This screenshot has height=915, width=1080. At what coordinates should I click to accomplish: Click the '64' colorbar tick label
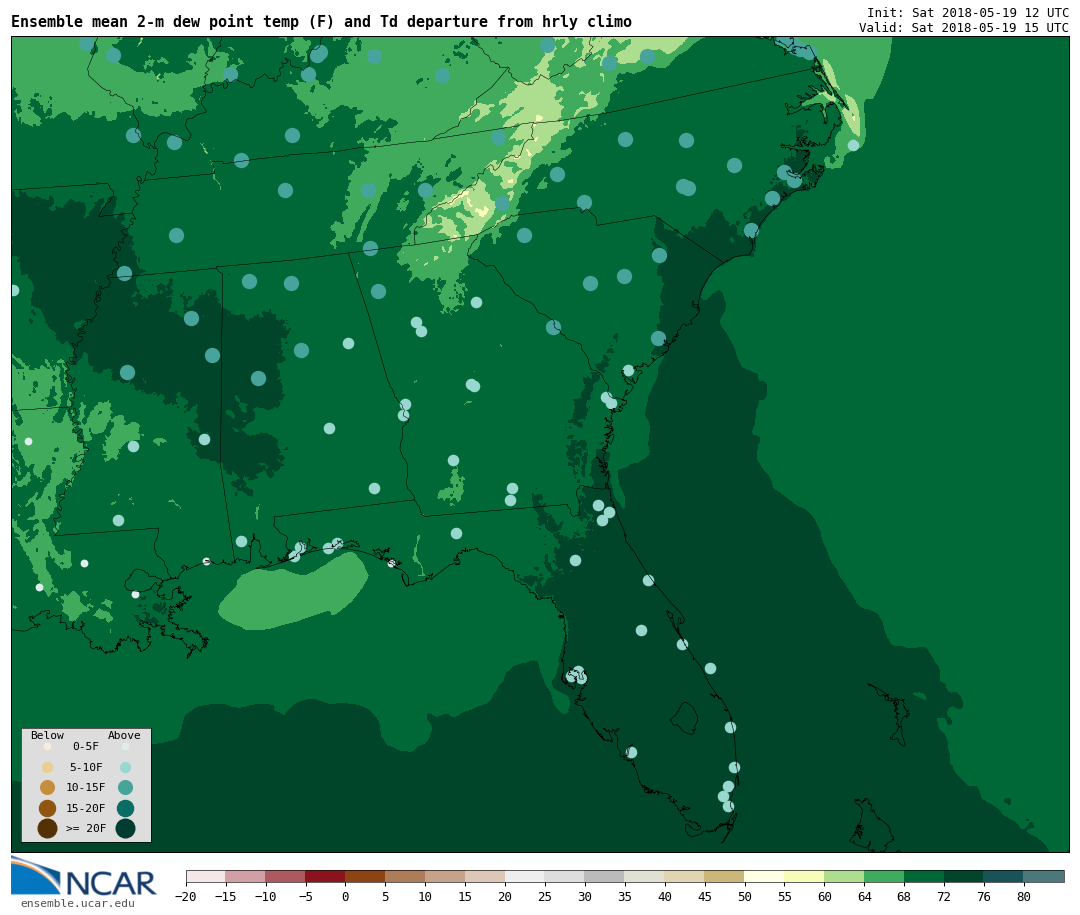point(864,896)
